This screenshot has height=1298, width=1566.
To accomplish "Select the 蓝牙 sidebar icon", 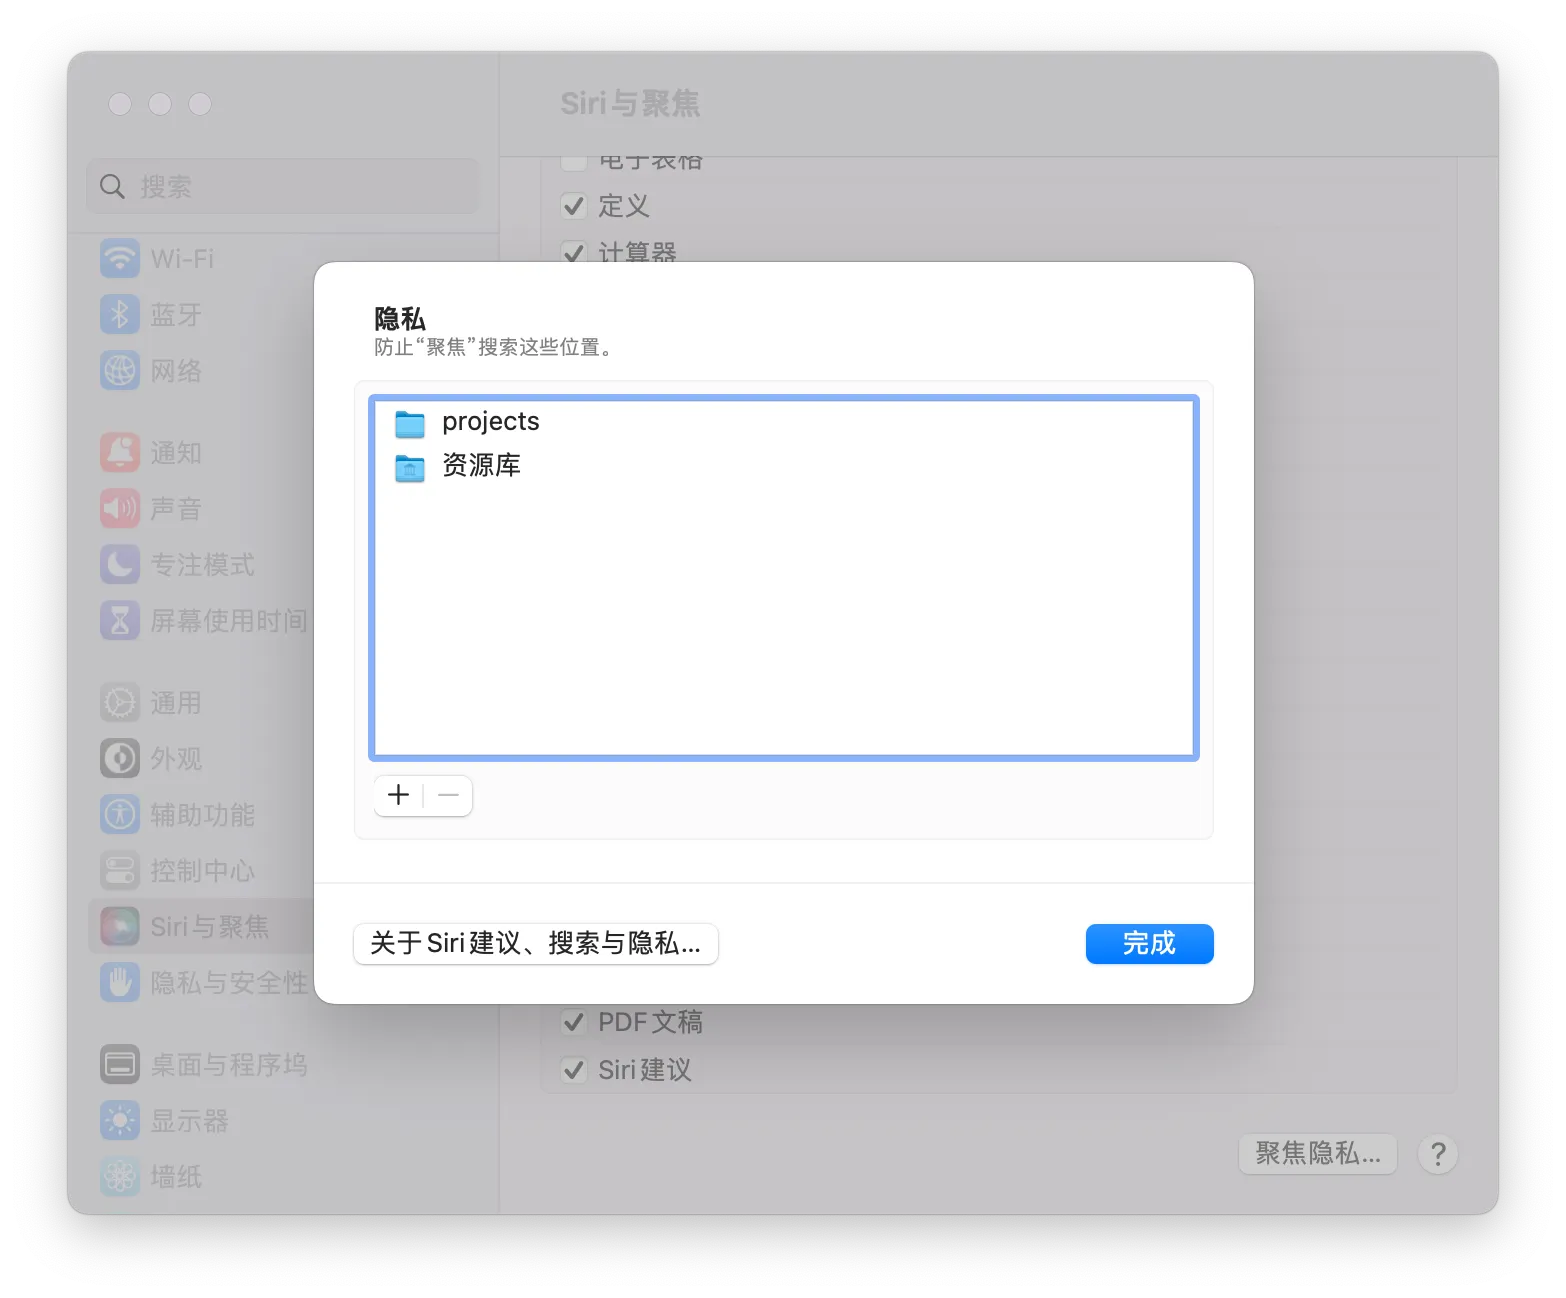I will tap(180, 314).
